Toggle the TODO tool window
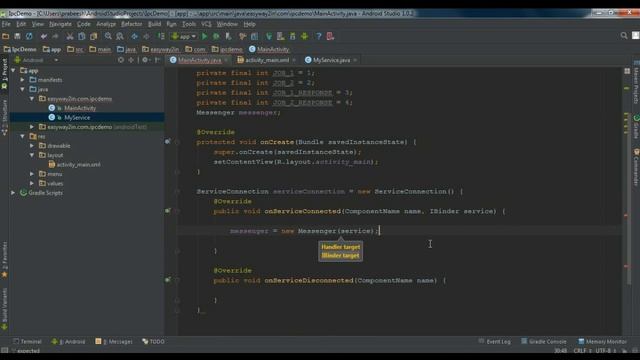Screen dimensions: 640x360 [x=153, y=342]
